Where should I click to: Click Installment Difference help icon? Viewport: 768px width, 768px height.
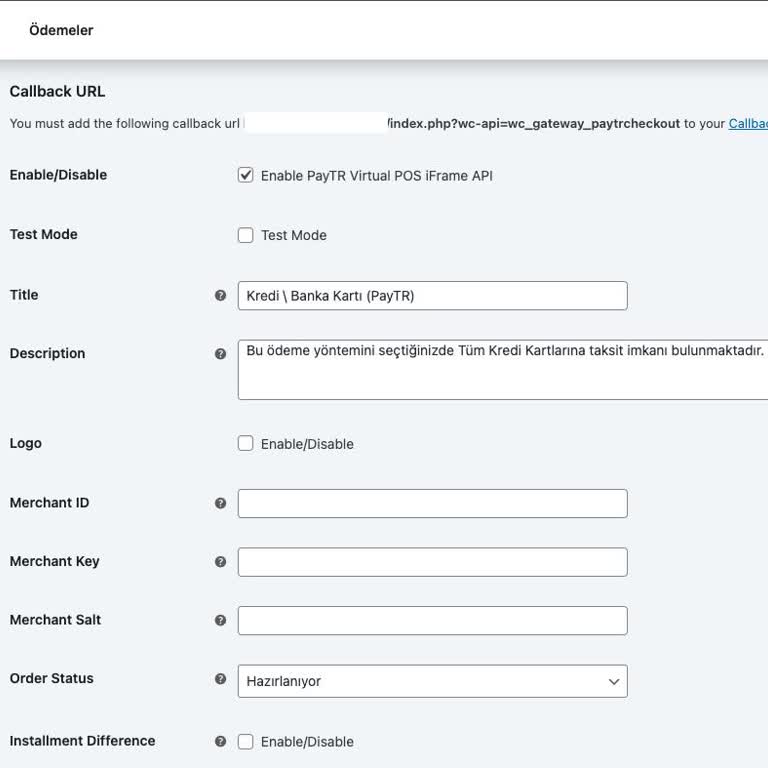(x=220, y=741)
